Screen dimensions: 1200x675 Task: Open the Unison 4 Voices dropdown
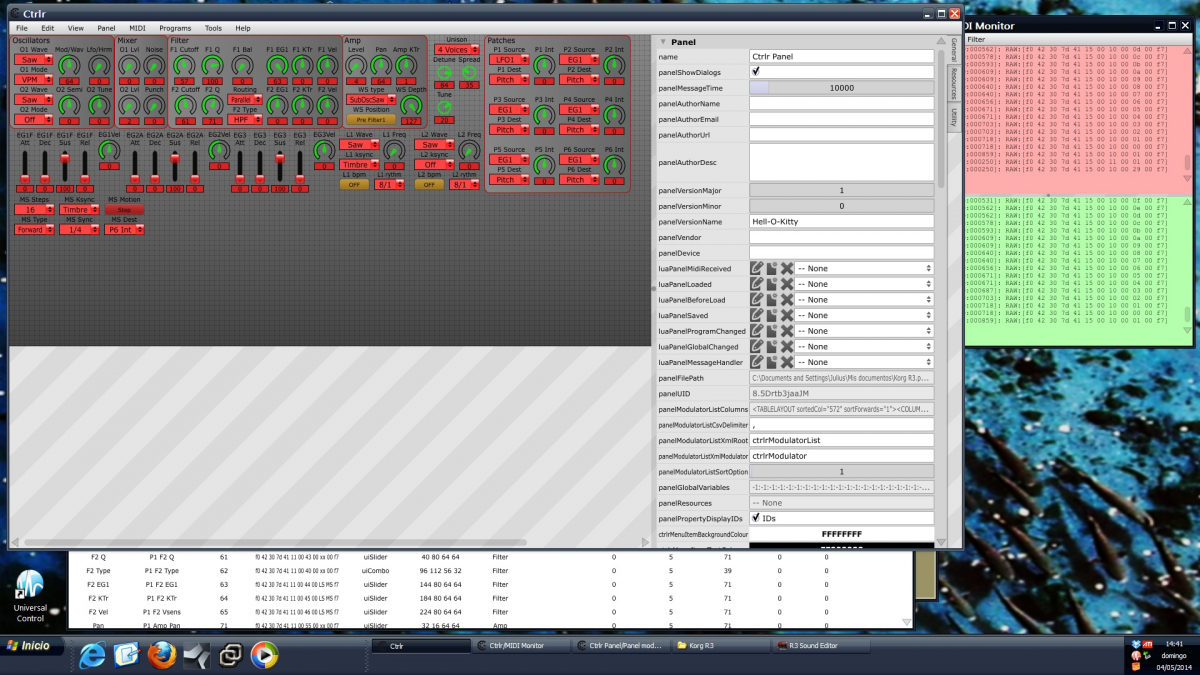(456, 50)
